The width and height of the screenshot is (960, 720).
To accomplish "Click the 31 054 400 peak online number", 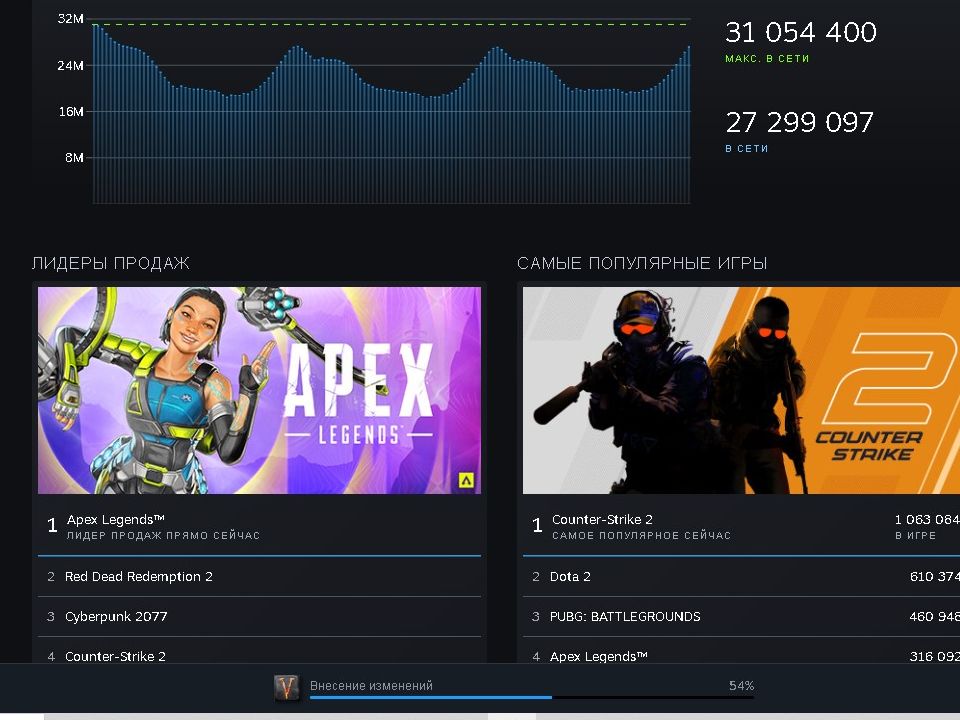I will click(800, 33).
